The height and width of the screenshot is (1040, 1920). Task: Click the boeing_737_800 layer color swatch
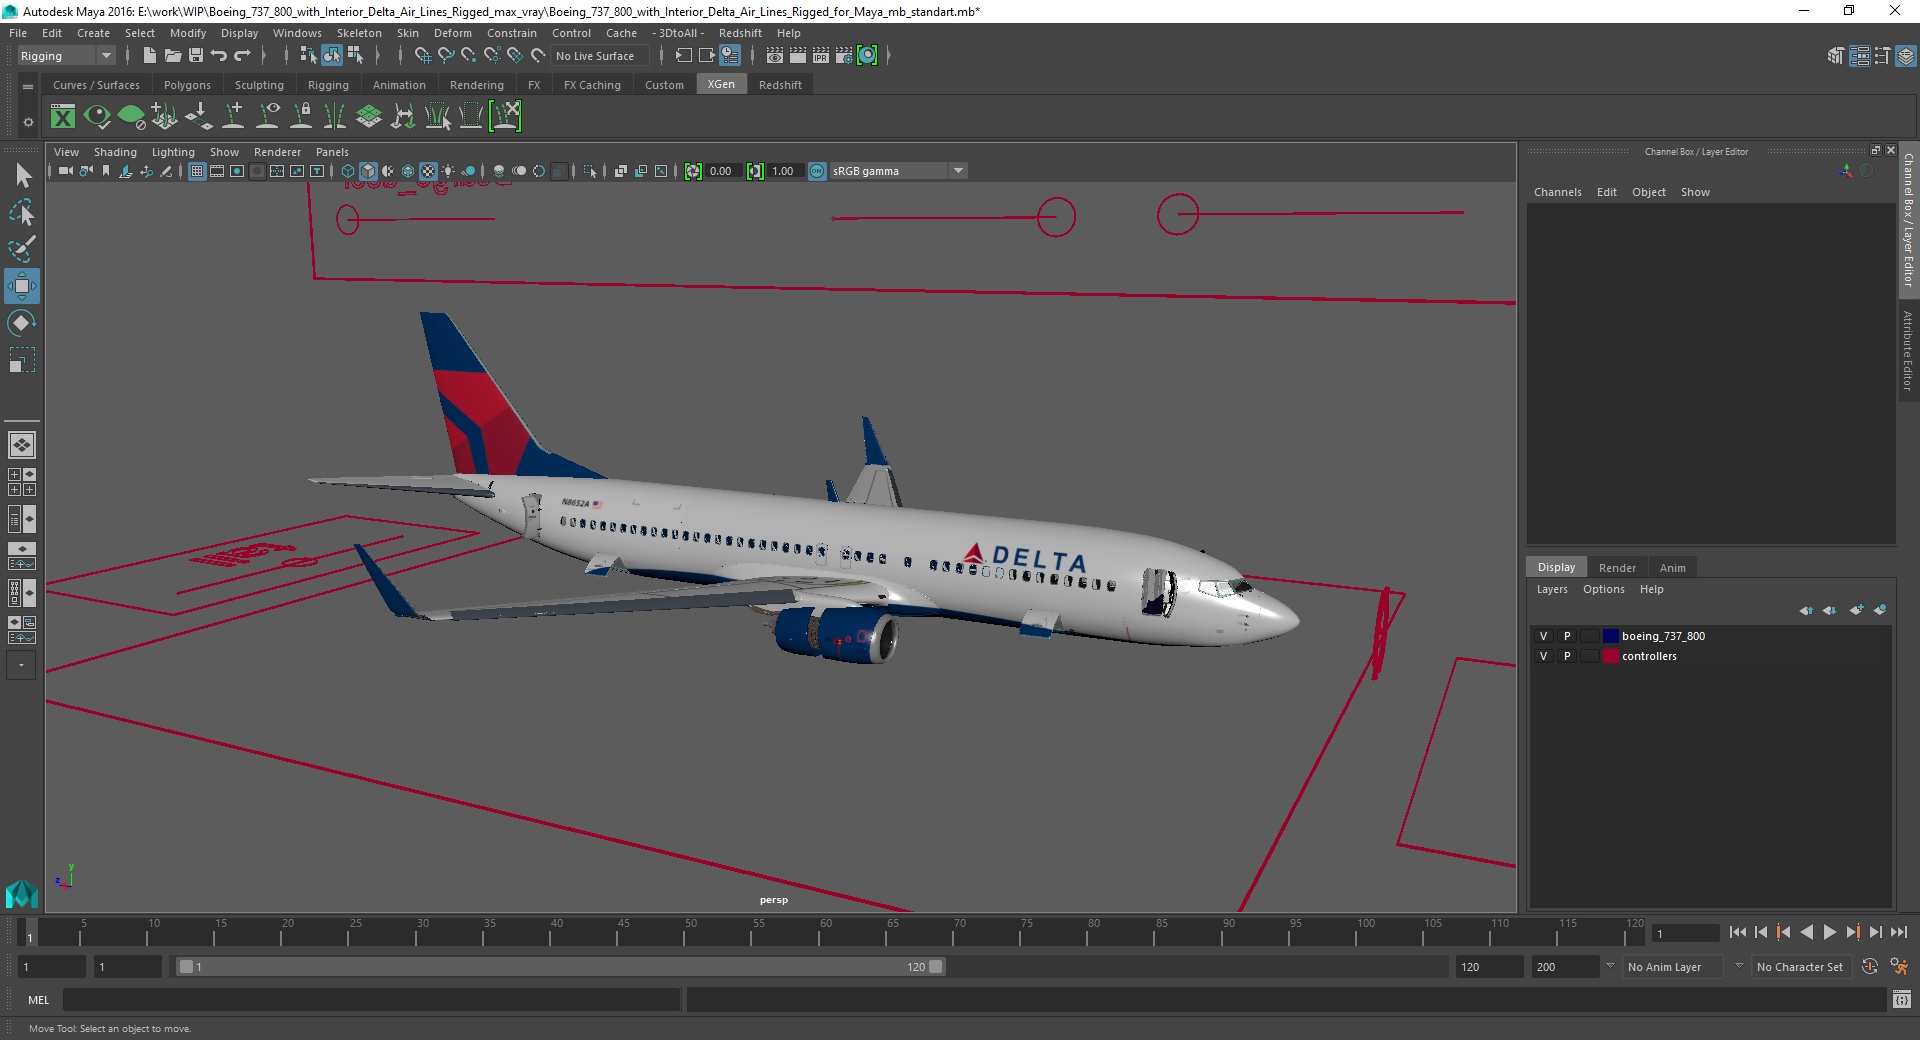tap(1610, 636)
